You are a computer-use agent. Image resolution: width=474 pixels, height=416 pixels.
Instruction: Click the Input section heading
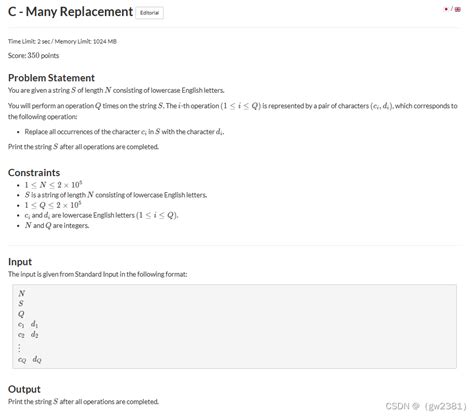(x=20, y=262)
